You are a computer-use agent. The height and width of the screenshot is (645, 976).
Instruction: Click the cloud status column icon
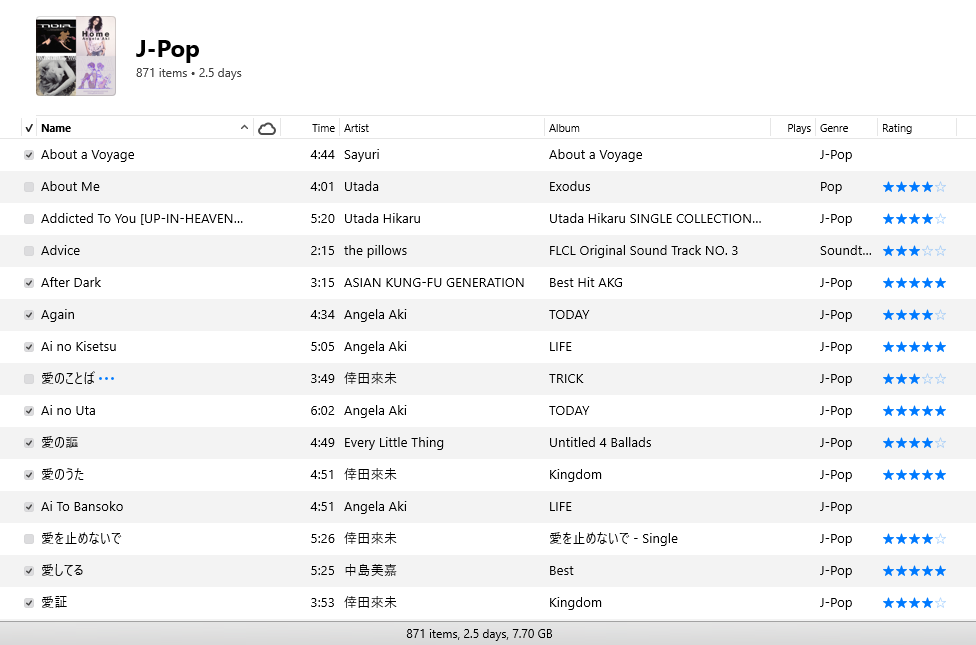pyautogui.click(x=267, y=128)
